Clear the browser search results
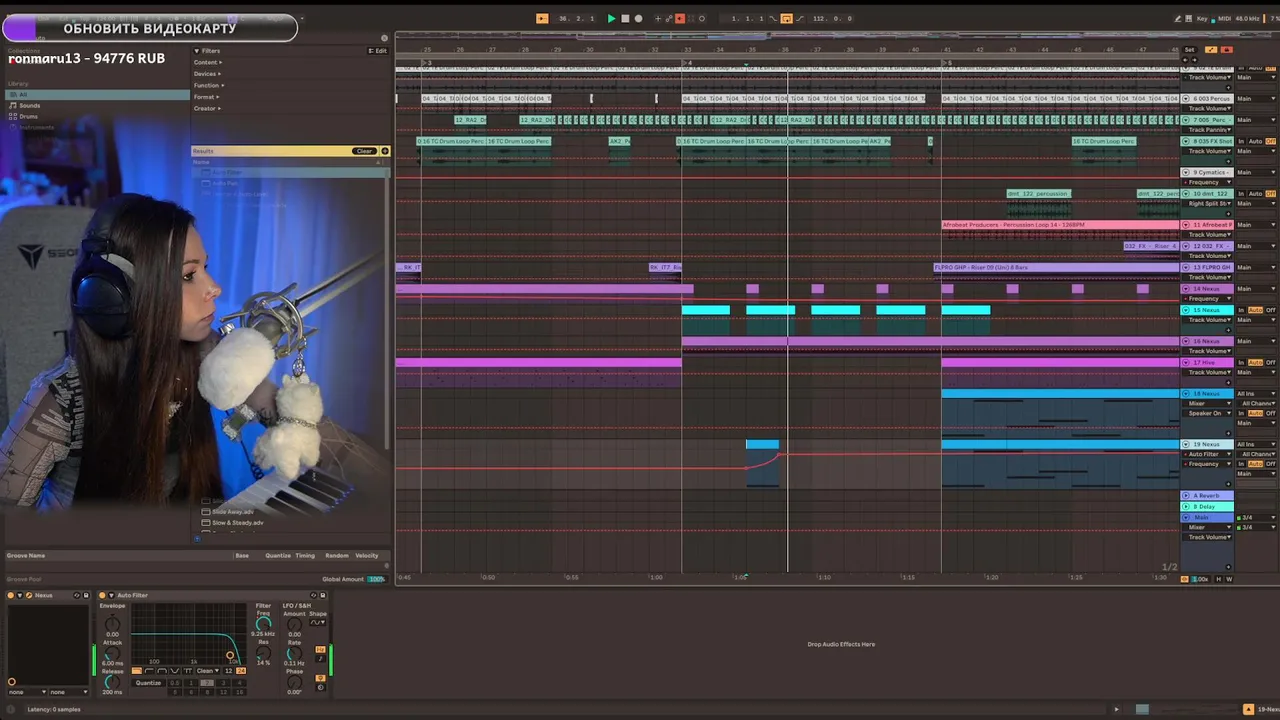Screen dimensions: 1280x720 364,151
